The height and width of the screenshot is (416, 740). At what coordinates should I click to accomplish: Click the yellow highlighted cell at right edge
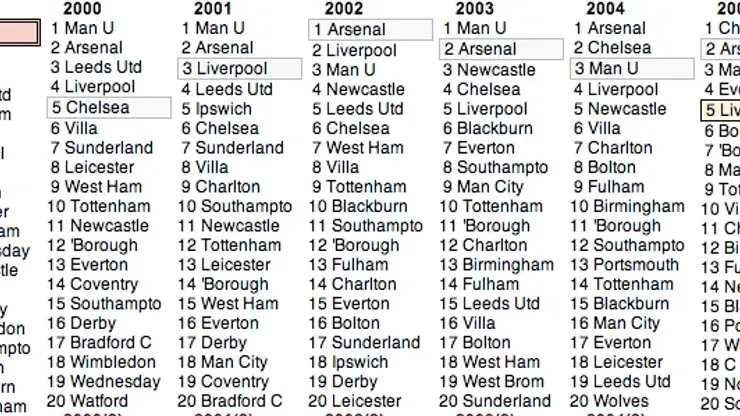[x=722, y=110]
